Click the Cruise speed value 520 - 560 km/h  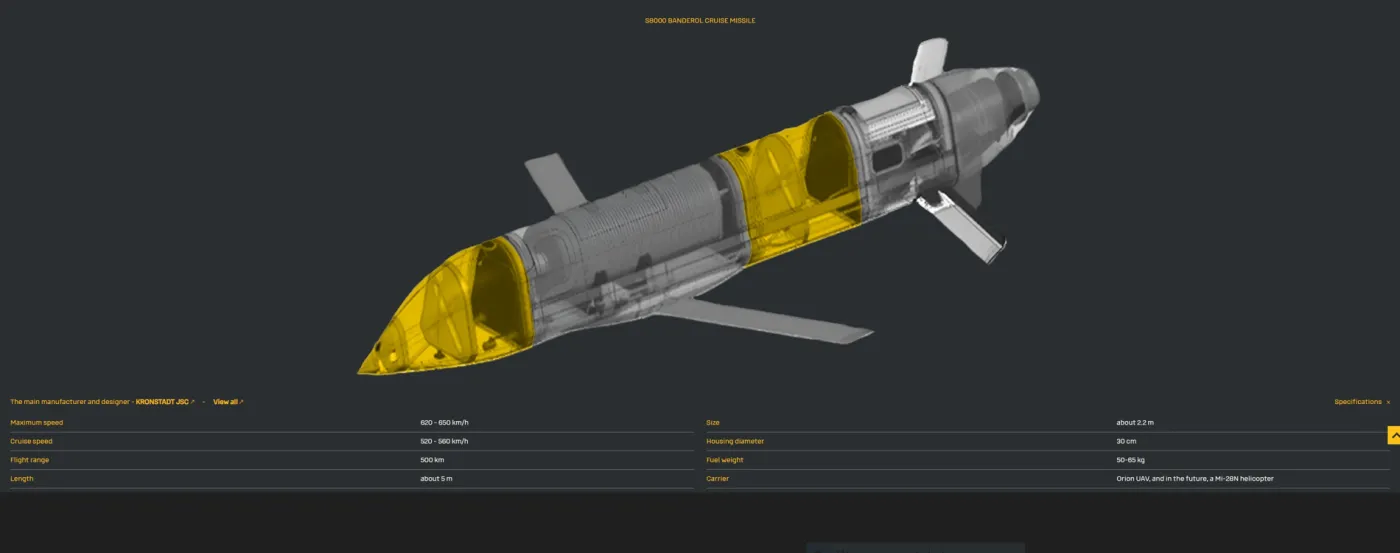click(x=444, y=441)
